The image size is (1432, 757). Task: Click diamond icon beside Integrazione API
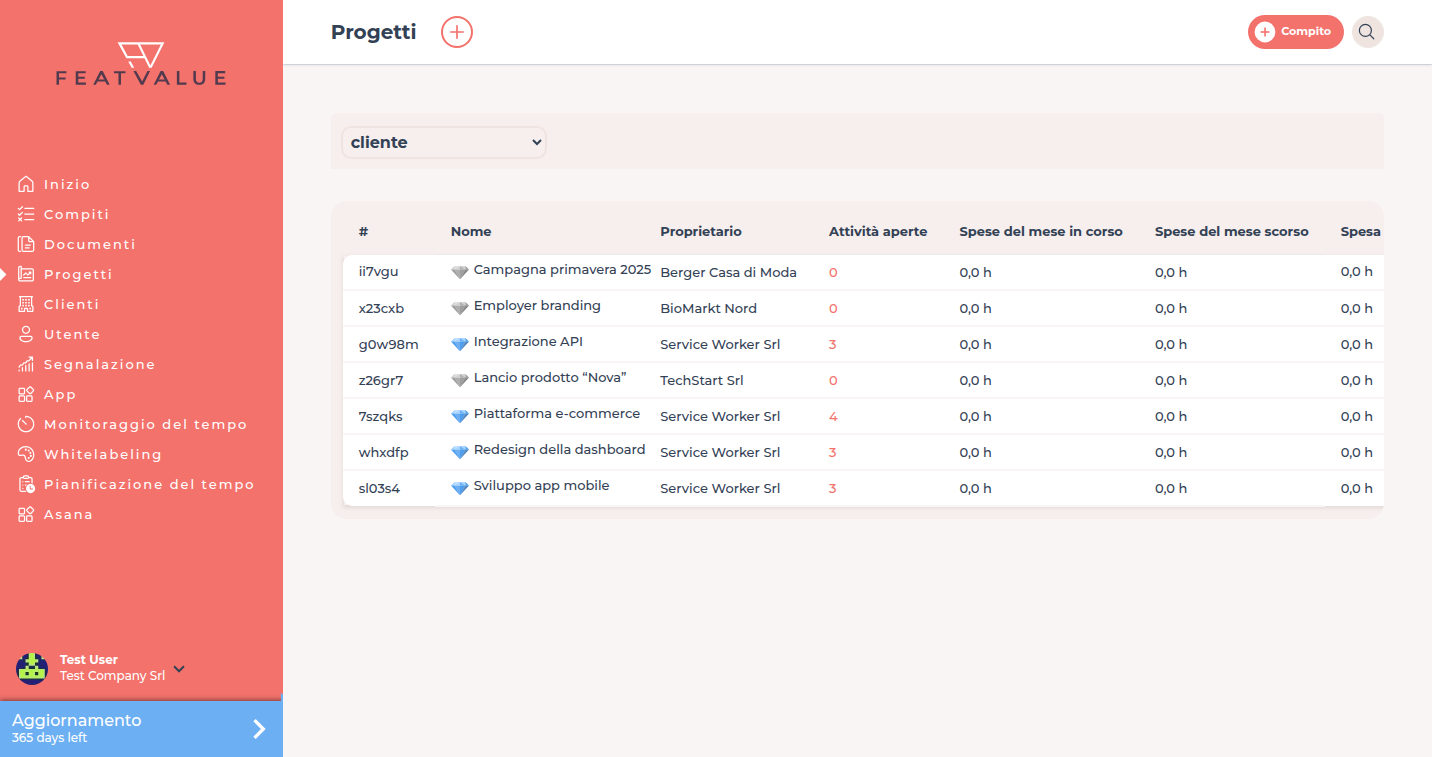tap(460, 344)
